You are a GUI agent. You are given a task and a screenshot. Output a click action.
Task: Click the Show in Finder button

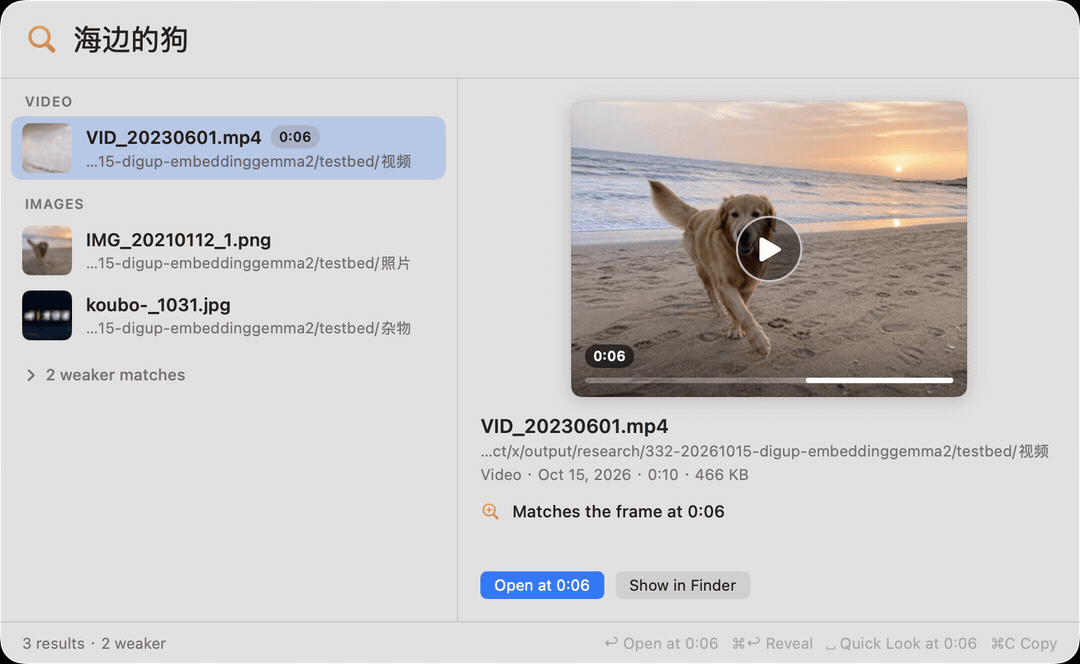coord(683,585)
